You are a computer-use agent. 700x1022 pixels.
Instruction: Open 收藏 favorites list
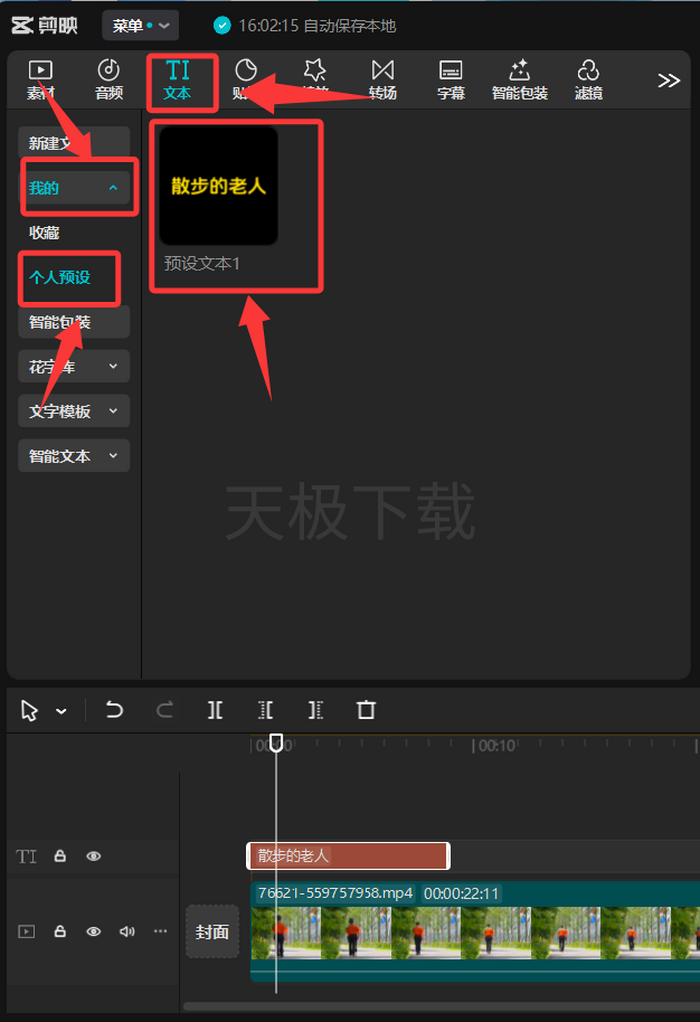[44, 233]
